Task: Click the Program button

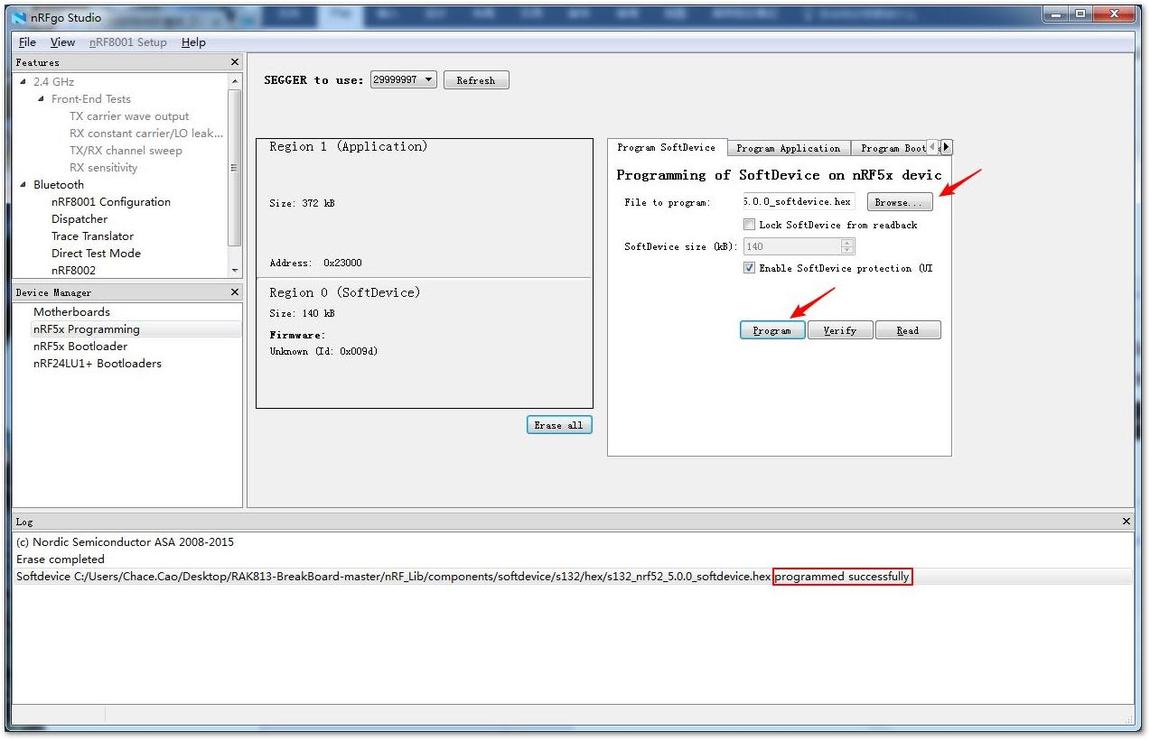Action: coord(772,331)
